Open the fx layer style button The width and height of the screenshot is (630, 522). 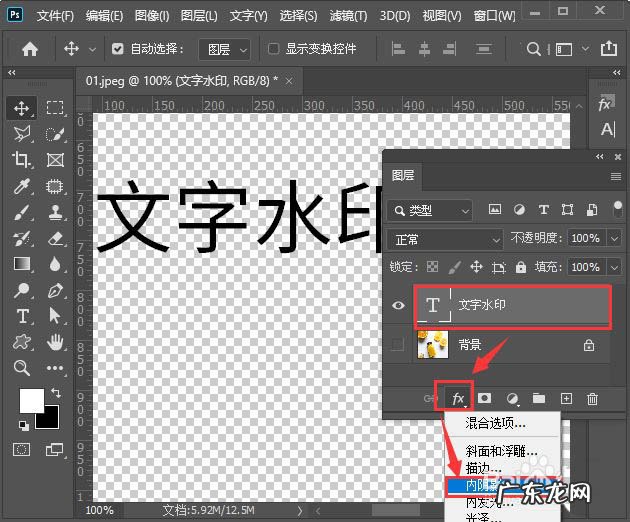(458, 399)
